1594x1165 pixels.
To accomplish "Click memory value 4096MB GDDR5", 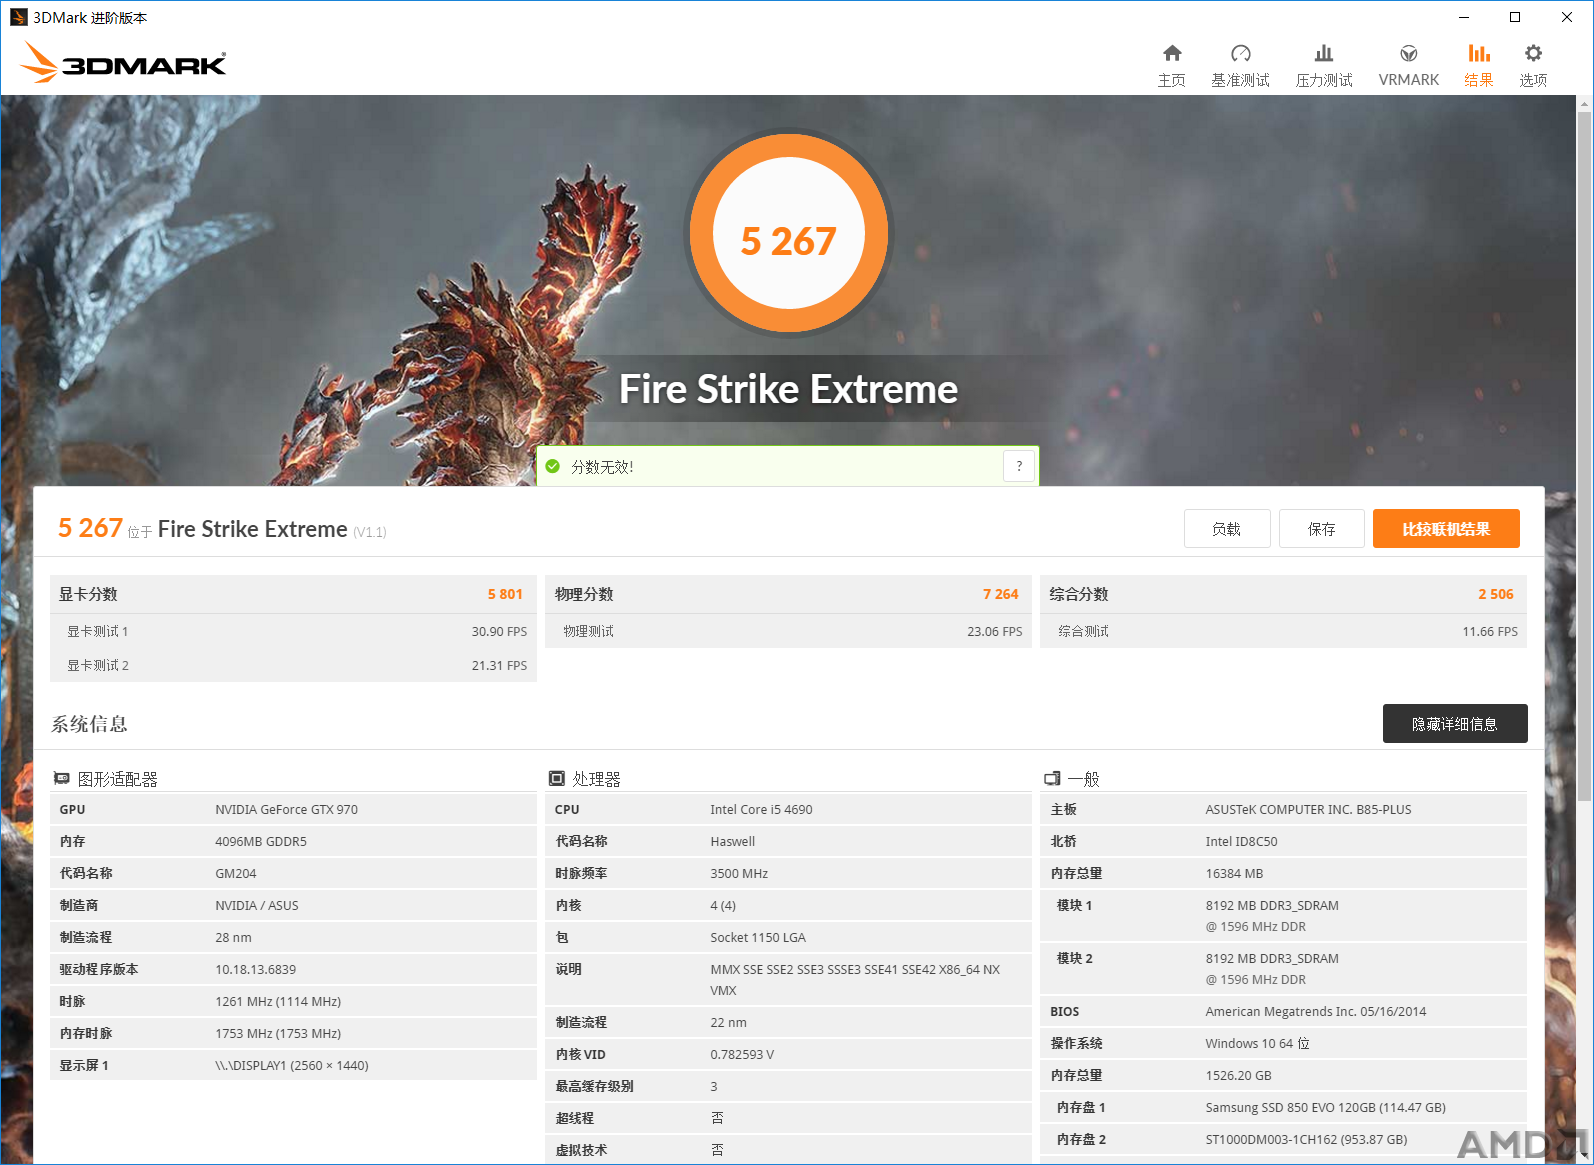I will 261,842.
